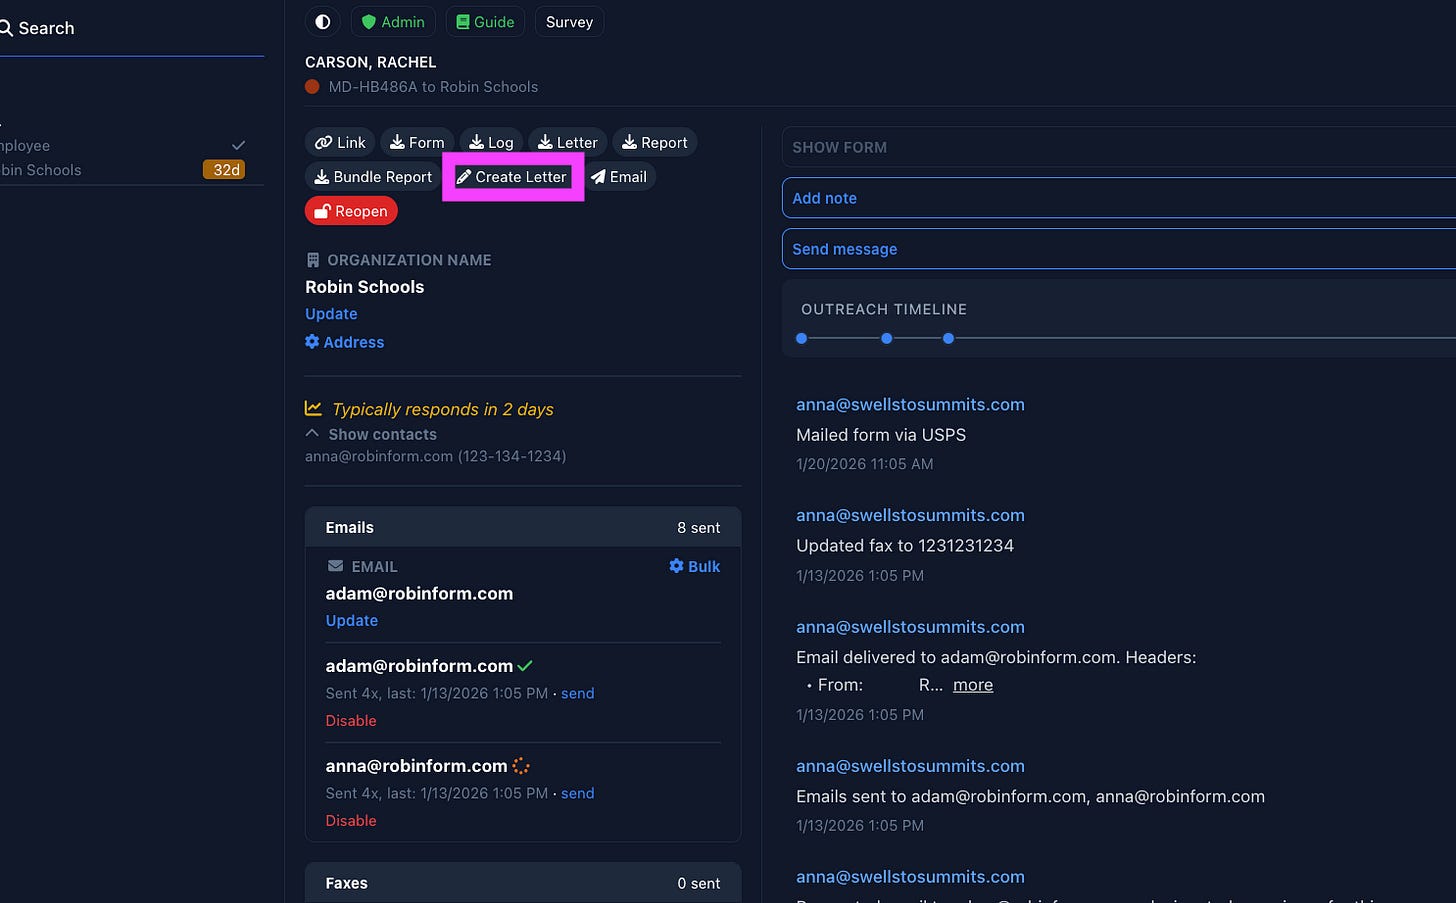Click the Search magnifier in sidebar
The image size is (1456, 903).
(6, 28)
